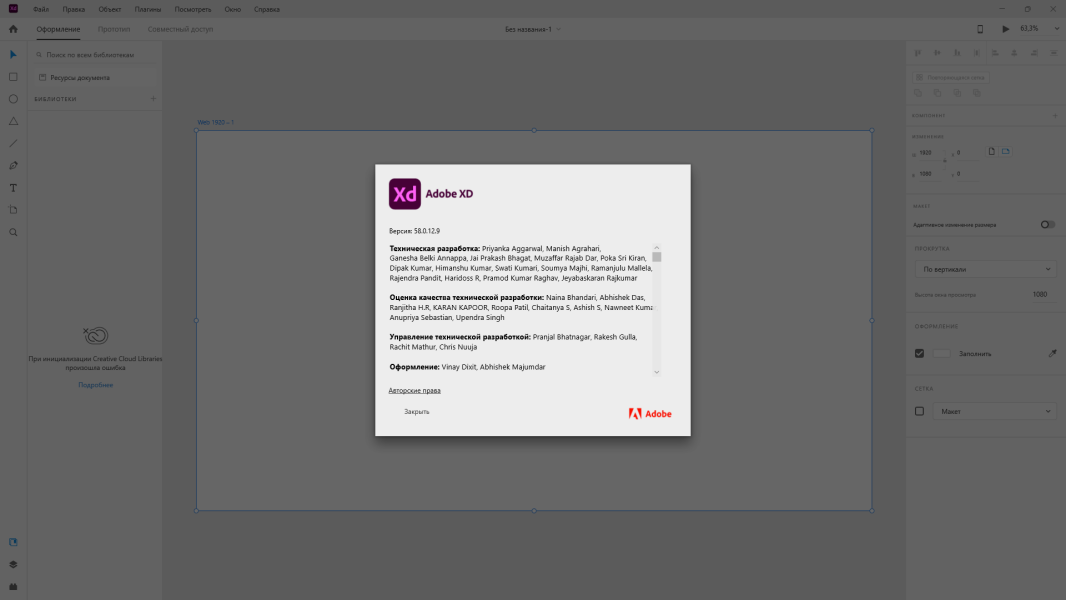Click the Exclude Overlap boolean icon
The height and width of the screenshot is (600, 1066).
[977, 93]
